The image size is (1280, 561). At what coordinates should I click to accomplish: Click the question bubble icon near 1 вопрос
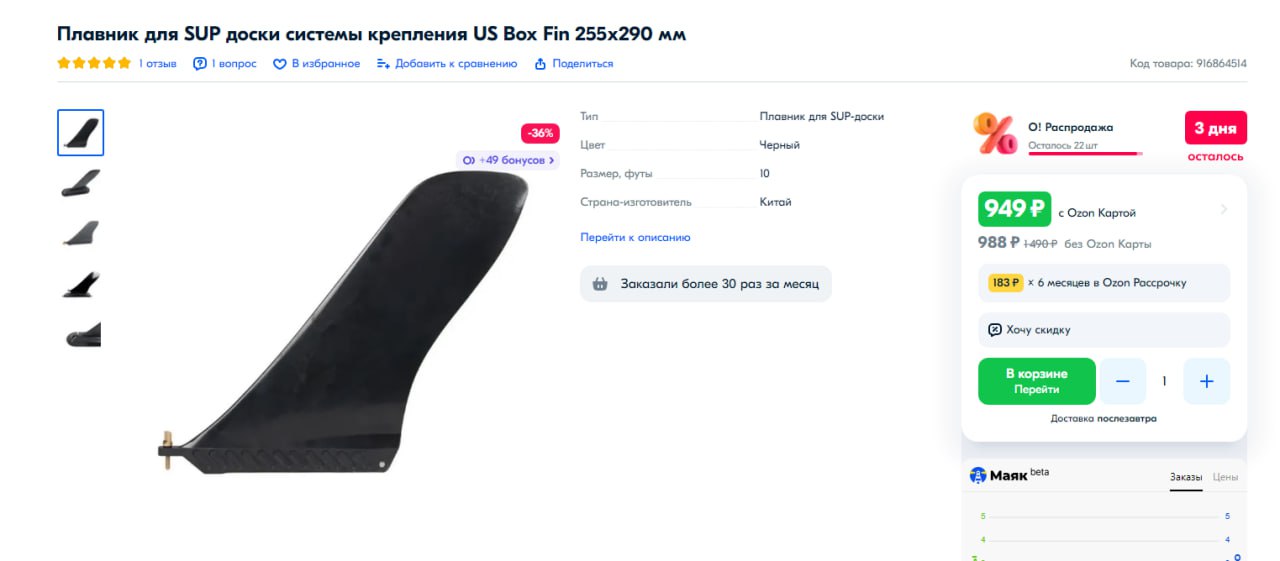[x=200, y=64]
